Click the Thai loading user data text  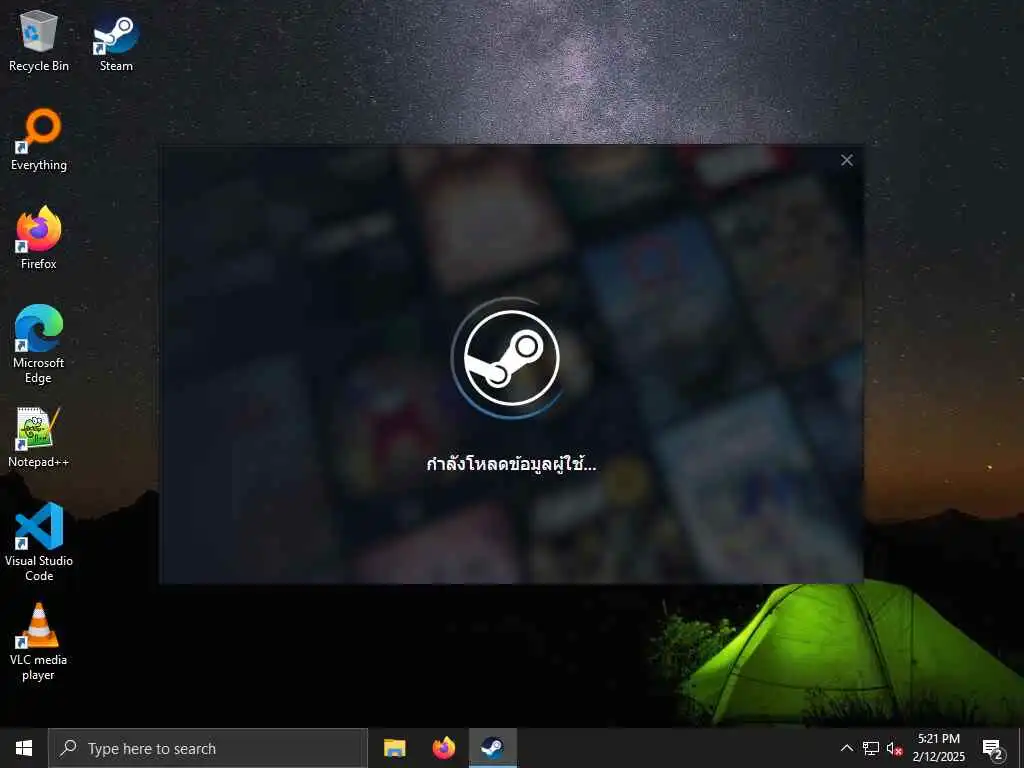(x=511, y=464)
